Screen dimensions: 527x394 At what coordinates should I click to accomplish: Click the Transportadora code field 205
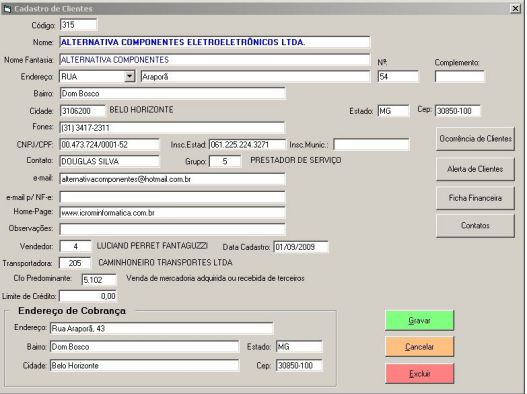point(75,263)
